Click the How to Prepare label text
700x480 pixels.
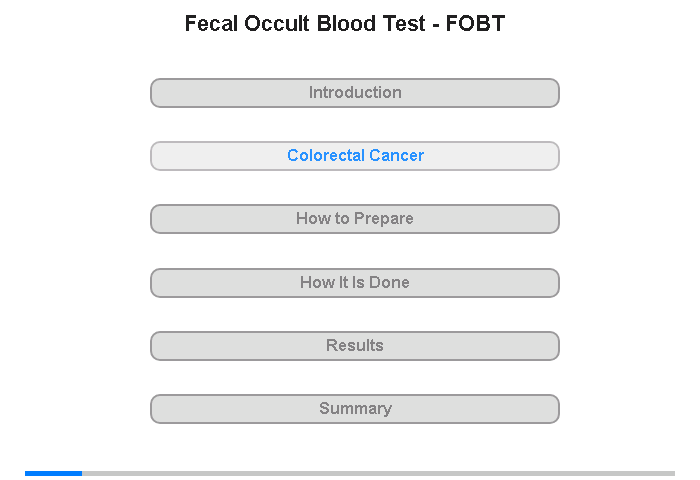coord(355,218)
